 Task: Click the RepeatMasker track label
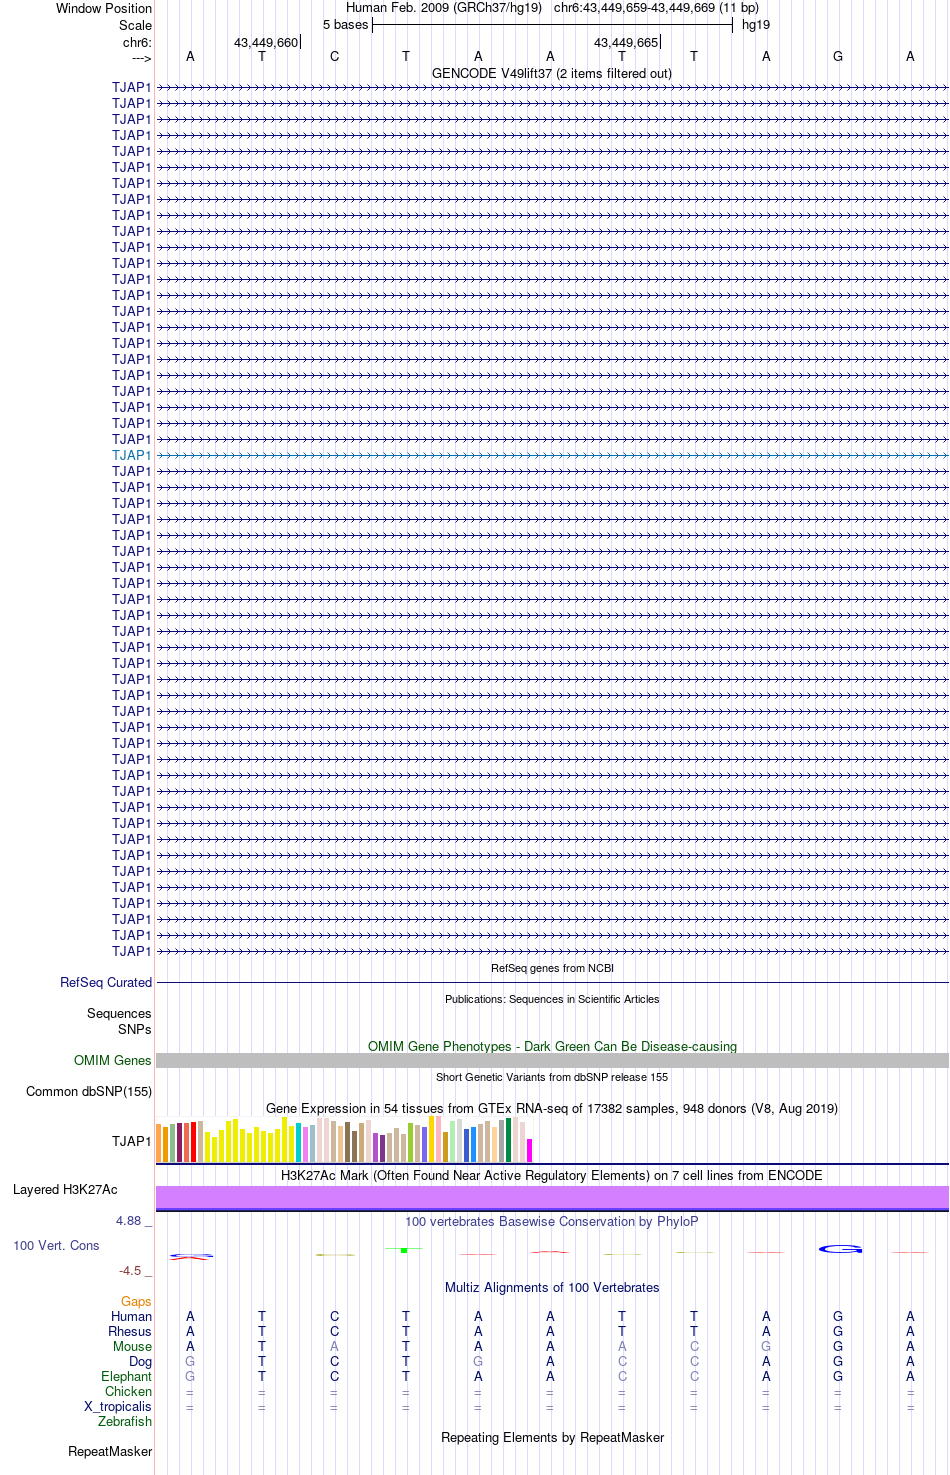110,1452
